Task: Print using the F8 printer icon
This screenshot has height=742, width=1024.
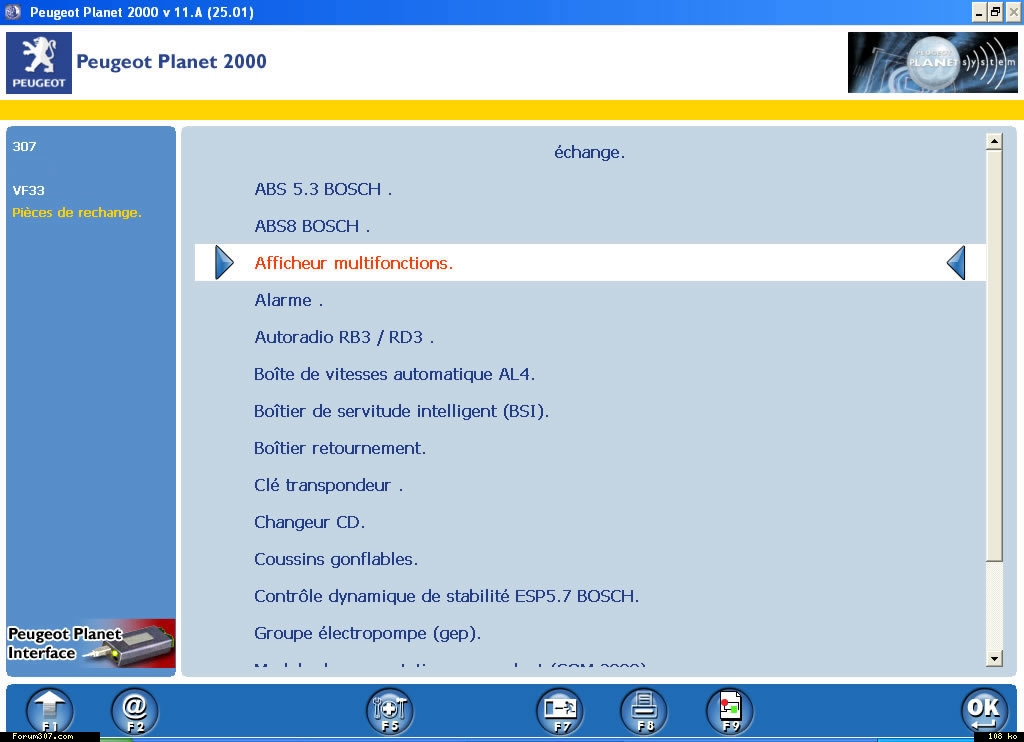Action: pyautogui.click(x=645, y=711)
